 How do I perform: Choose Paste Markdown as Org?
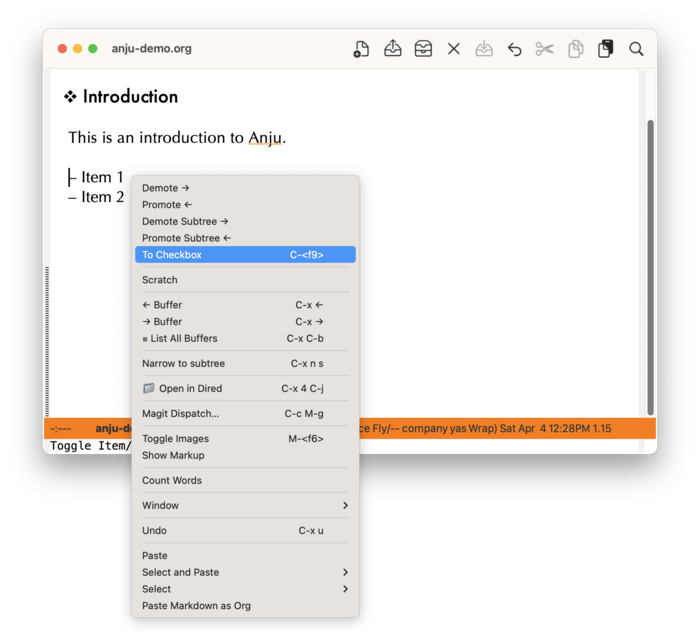245,605
